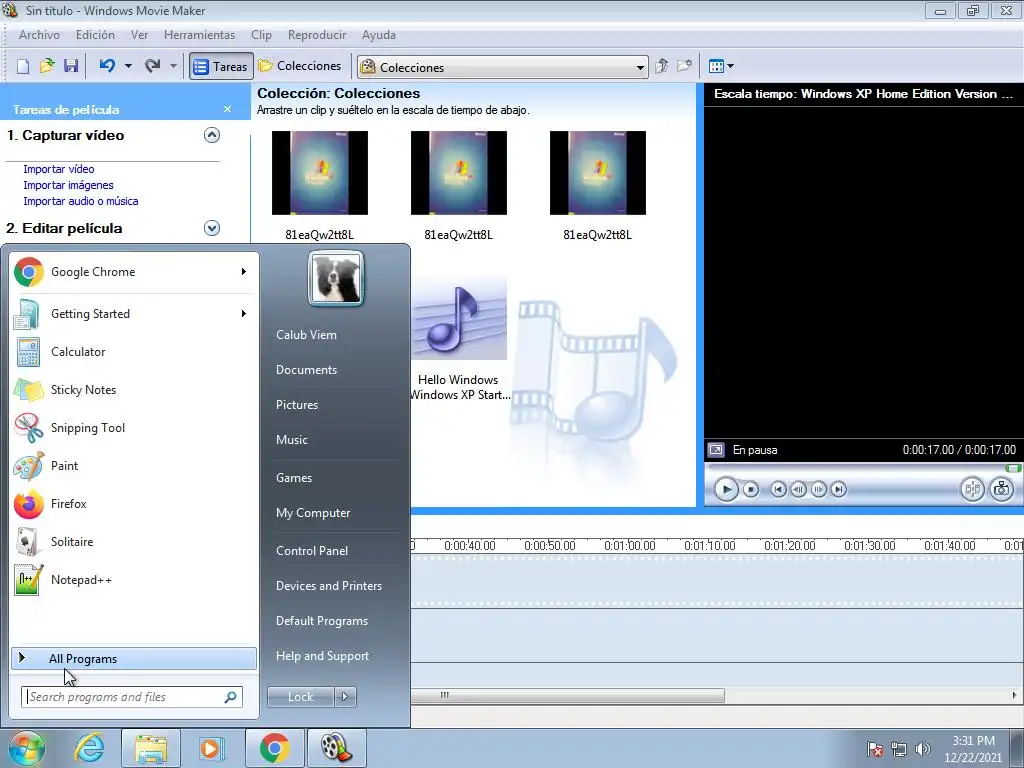Open the Clip menu
This screenshot has height=768, width=1024.
pos(261,35)
